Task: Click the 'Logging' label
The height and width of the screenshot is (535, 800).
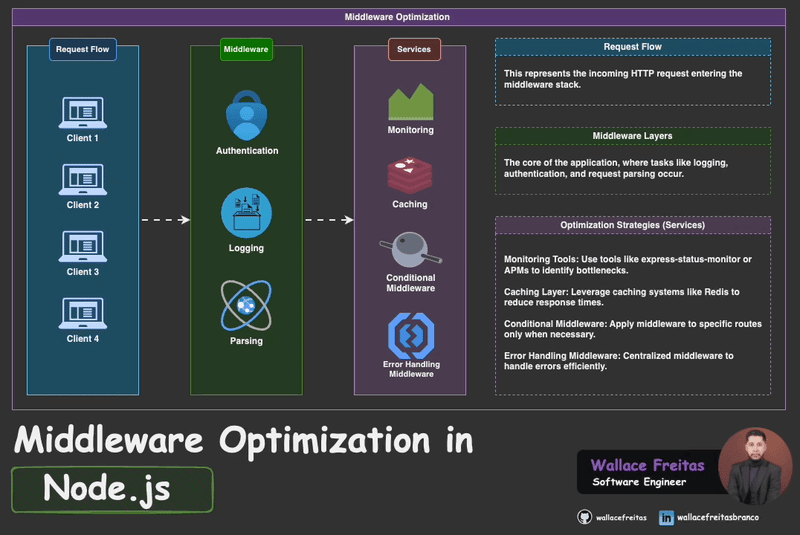Action: pyautogui.click(x=246, y=248)
